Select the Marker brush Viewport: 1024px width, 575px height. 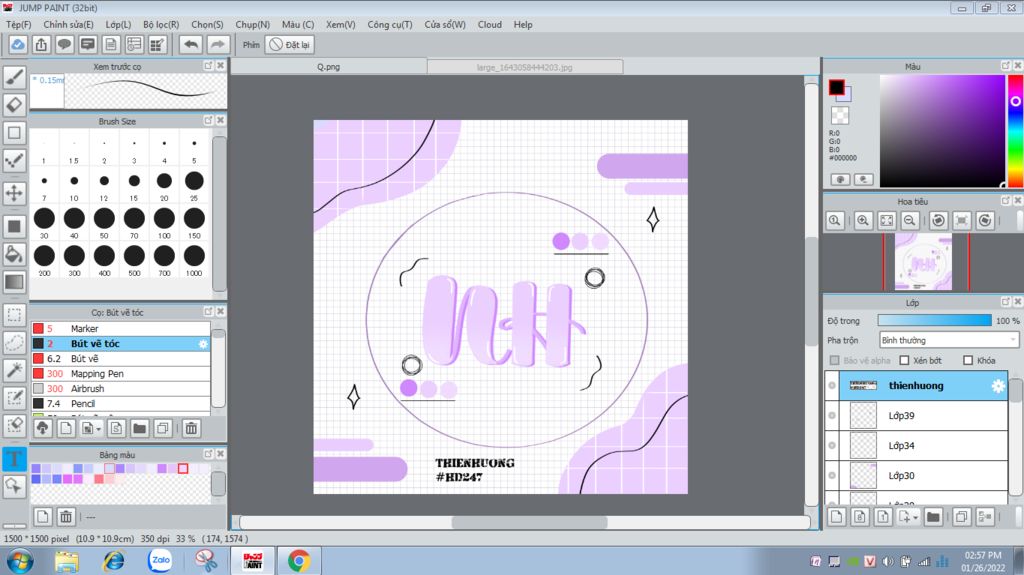(x=121, y=329)
